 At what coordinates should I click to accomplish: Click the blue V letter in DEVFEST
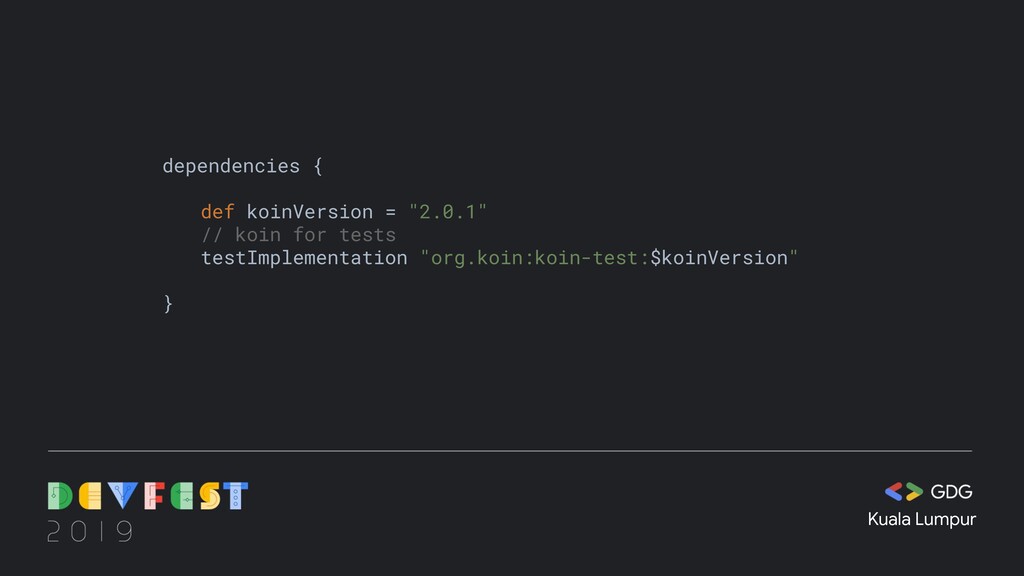pos(123,496)
